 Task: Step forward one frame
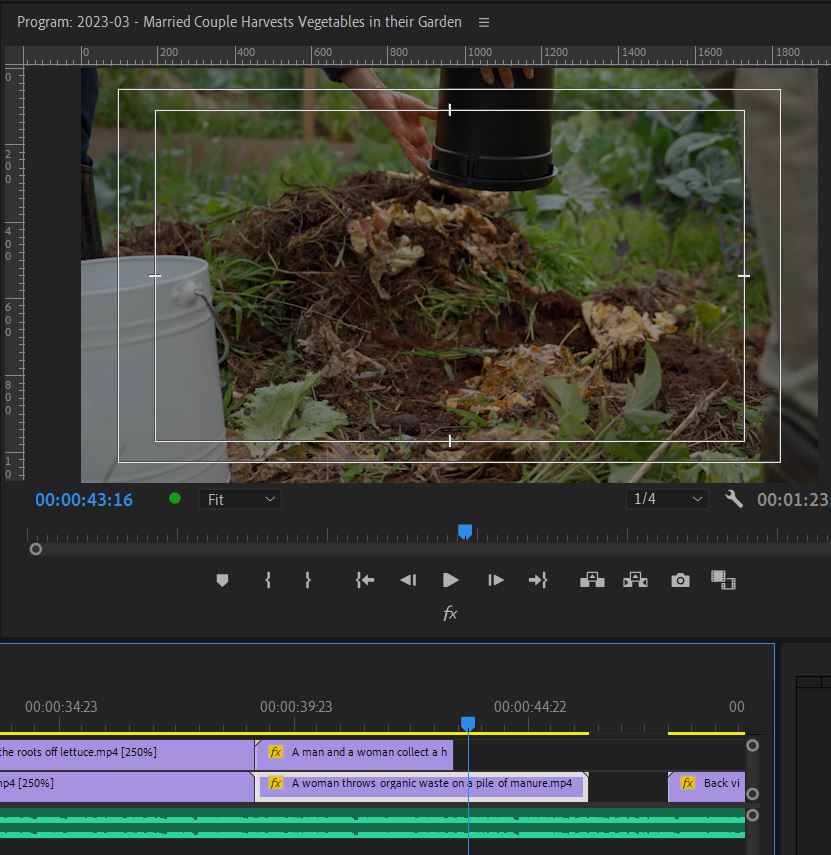pos(495,580)
